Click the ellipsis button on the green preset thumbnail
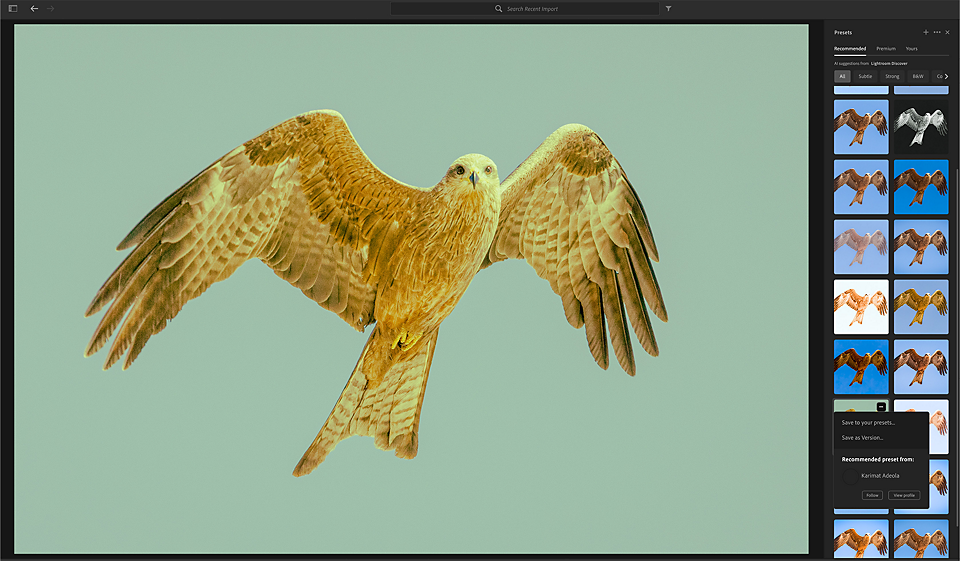 881,407
